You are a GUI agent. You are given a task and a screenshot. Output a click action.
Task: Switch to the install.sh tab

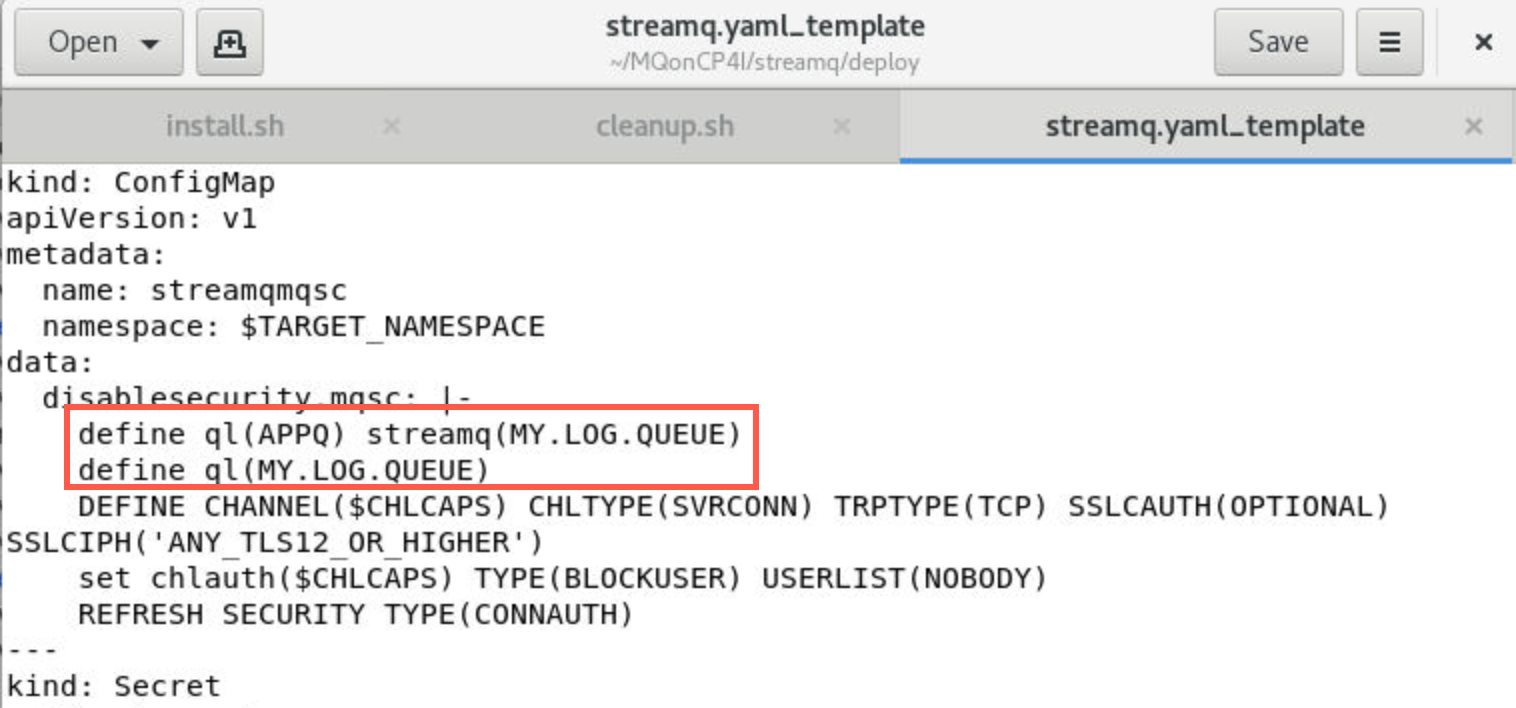click(224, 127)
